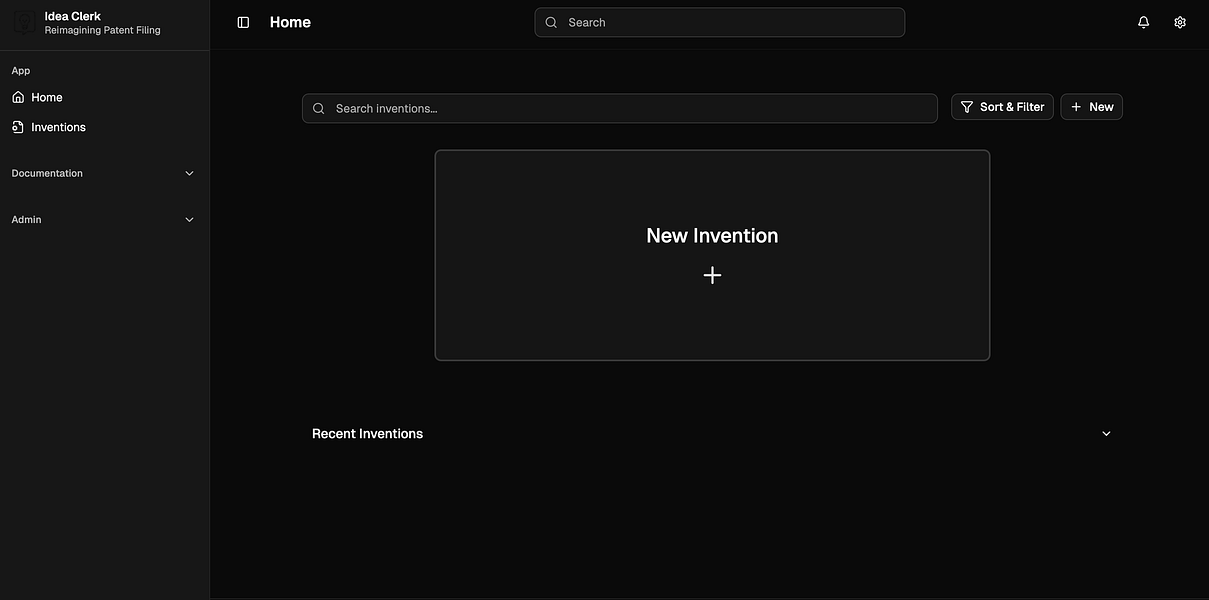1209x600 pixels.
Task: Open the notifications bell
Action: 1143,22
